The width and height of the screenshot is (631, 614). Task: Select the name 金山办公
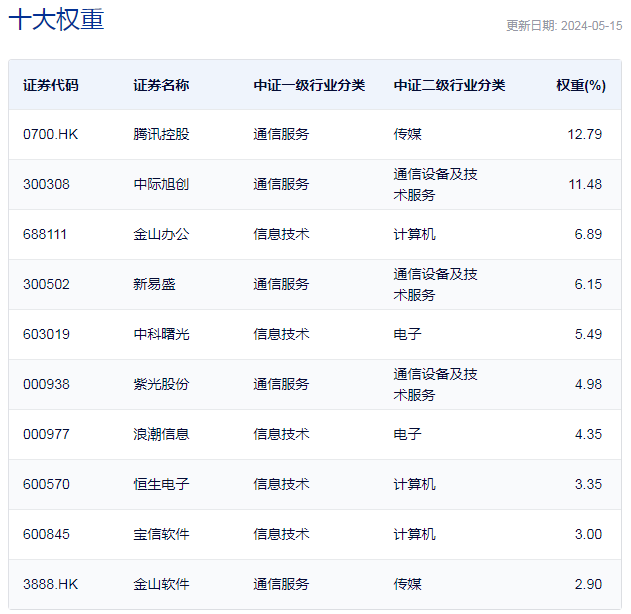coord(161,234)
